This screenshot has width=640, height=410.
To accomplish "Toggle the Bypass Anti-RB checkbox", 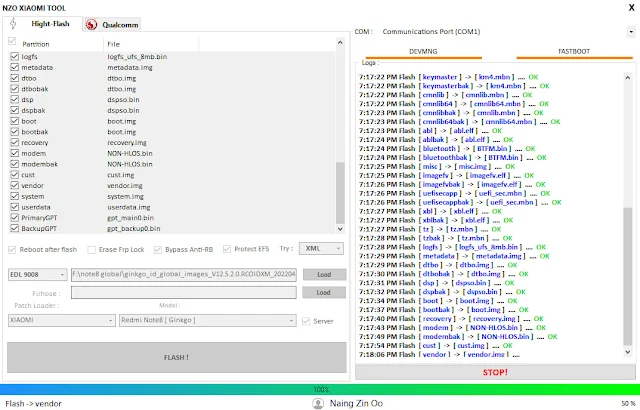I will point(158,249).
